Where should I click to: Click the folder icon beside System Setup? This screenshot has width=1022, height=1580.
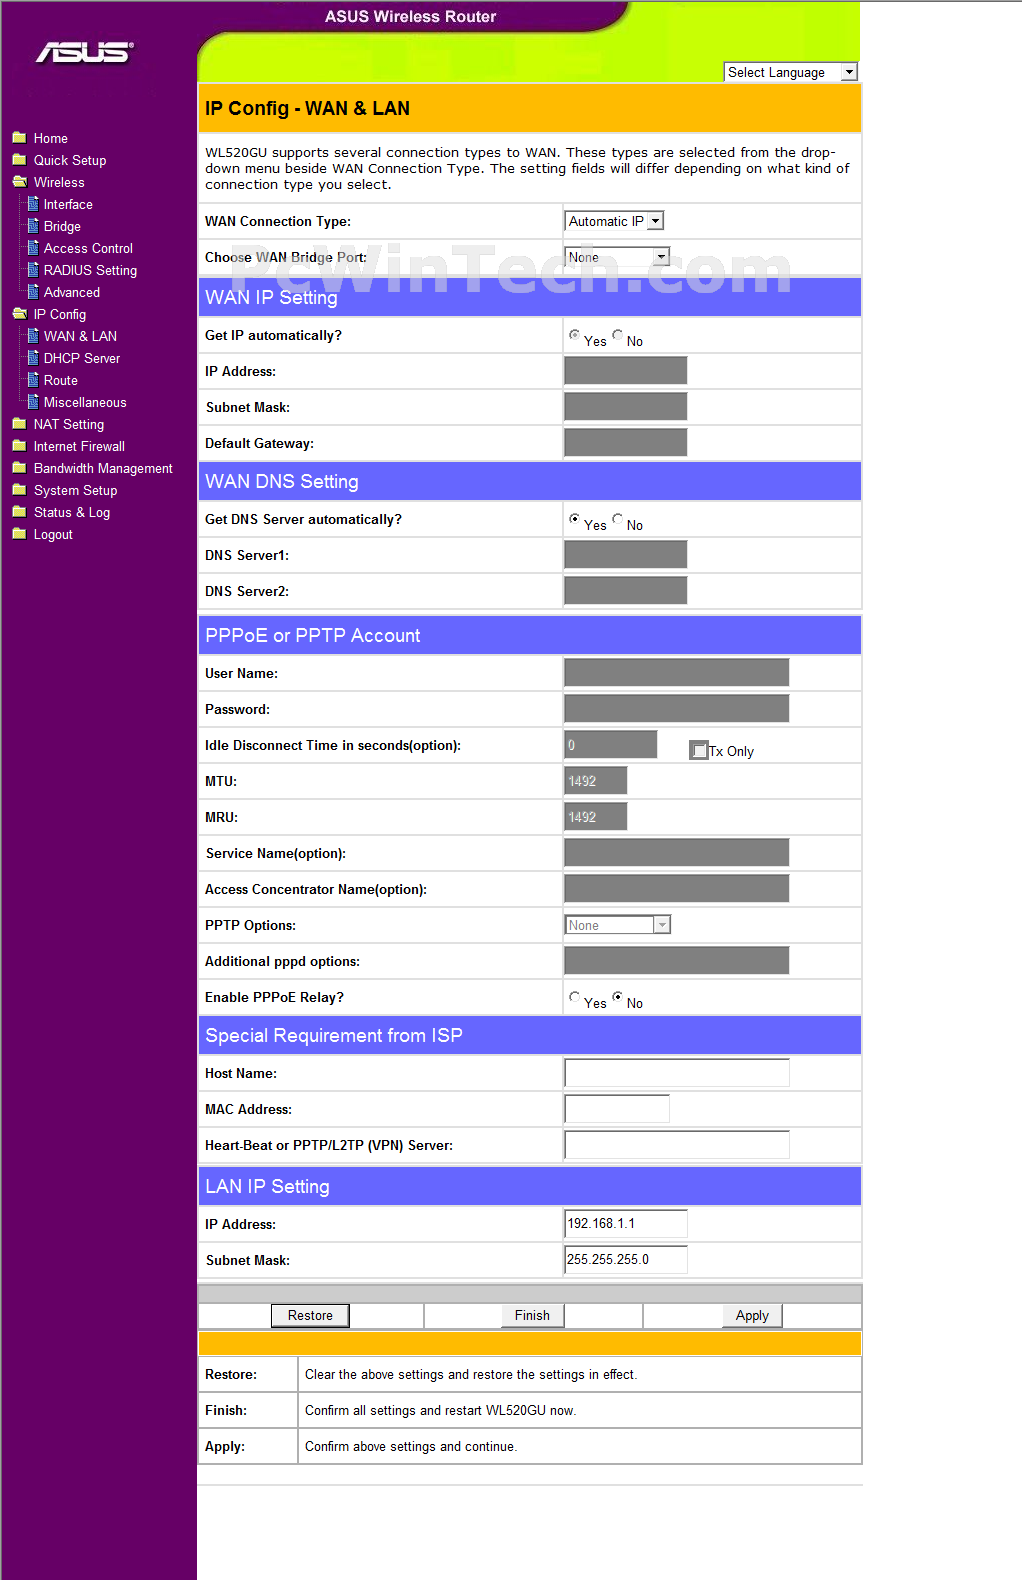click(19, 489)
